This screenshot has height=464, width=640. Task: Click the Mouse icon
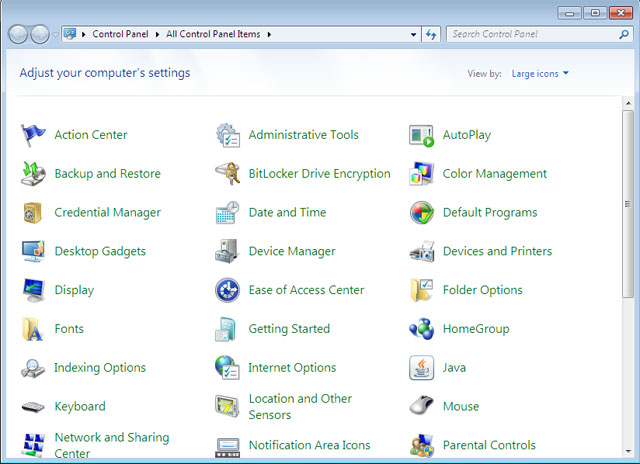point(421,407)
